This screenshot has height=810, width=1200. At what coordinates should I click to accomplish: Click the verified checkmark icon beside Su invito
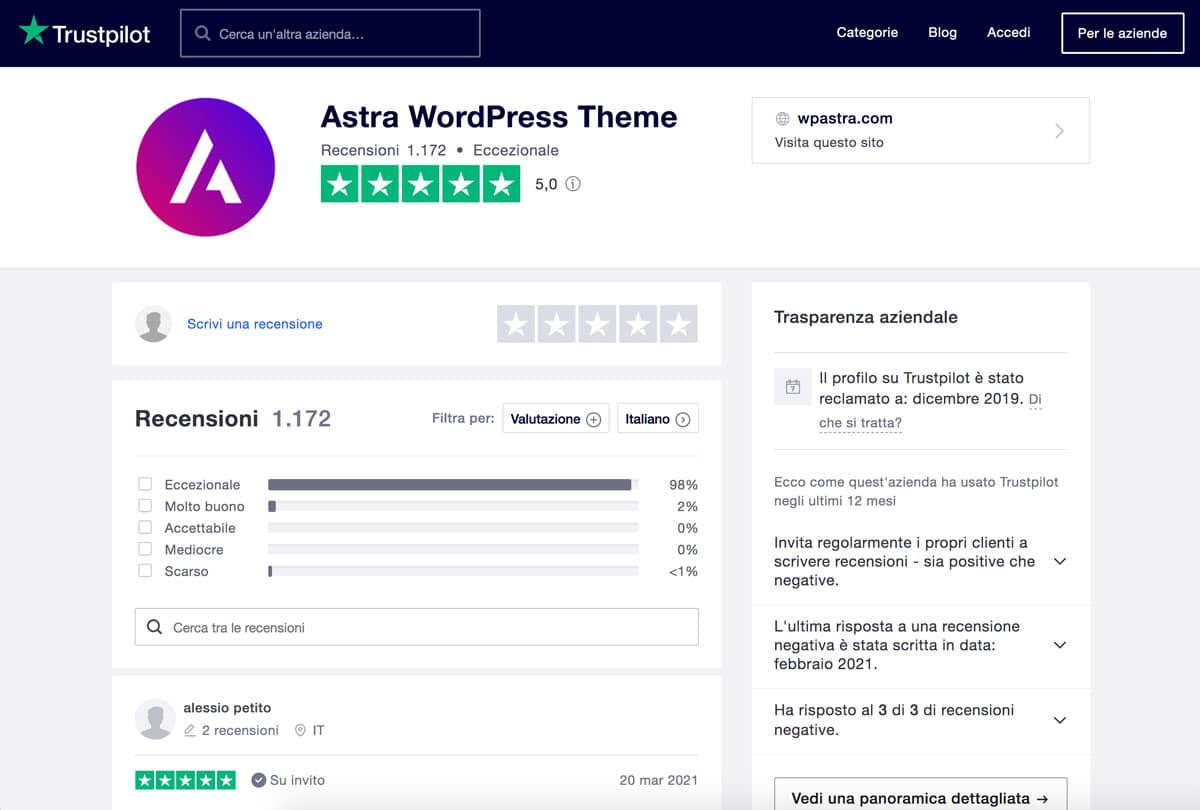pos(259,780)
